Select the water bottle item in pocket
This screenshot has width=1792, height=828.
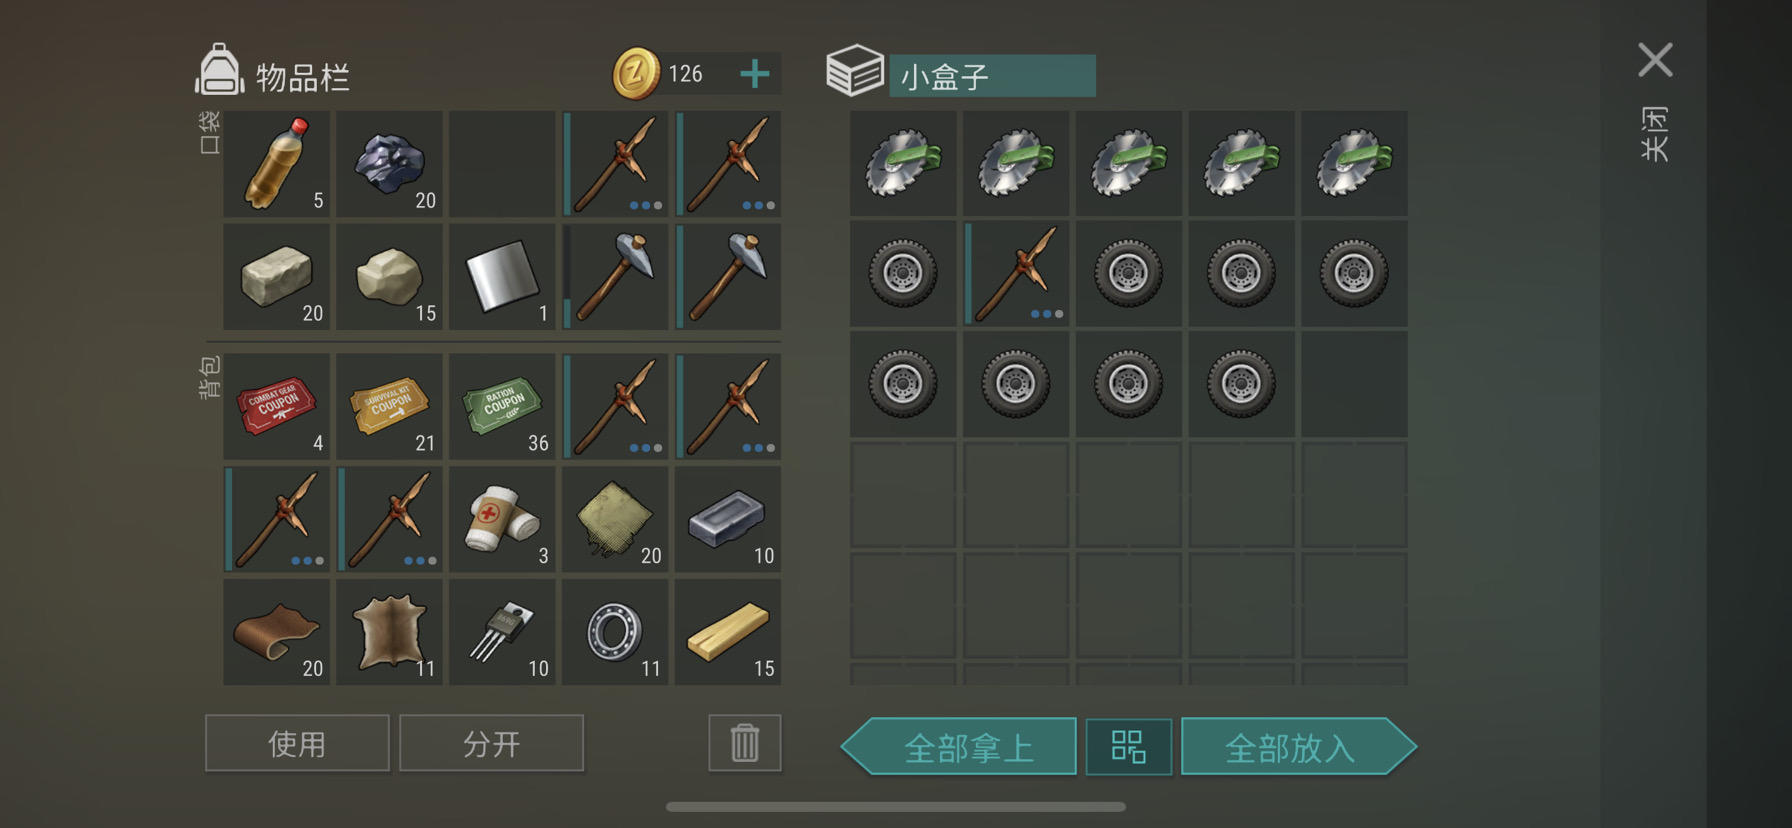276,164
